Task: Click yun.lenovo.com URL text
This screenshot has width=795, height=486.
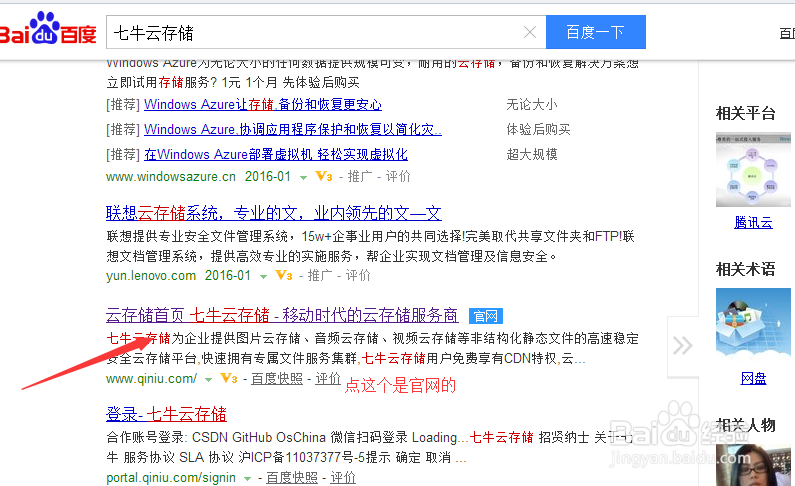Action: click(151, 276)
